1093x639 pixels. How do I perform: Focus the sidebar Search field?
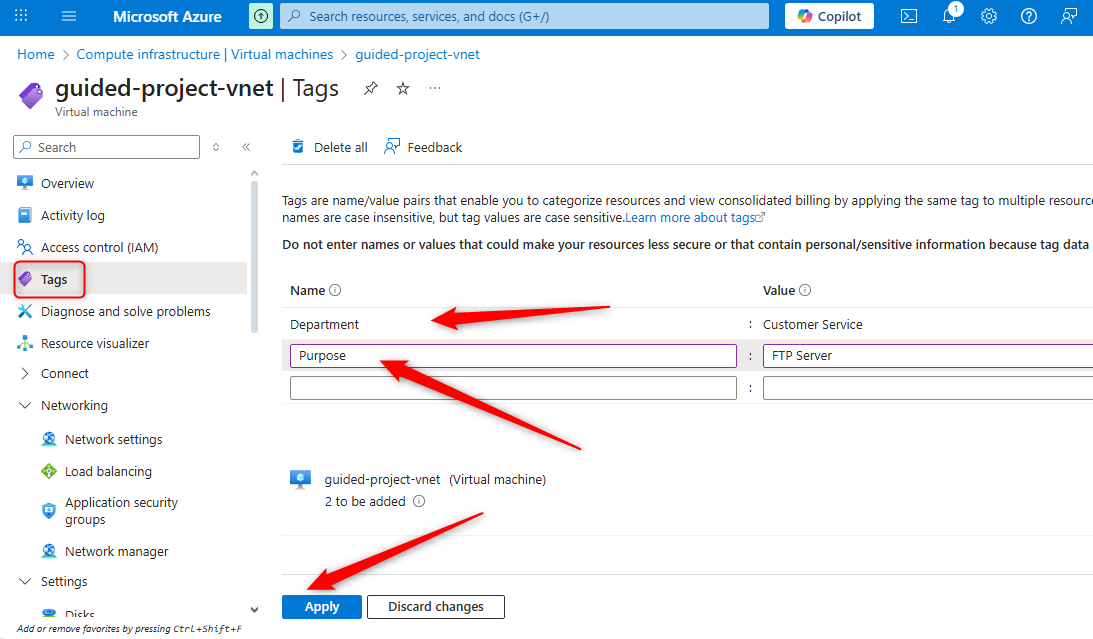point(107,147)
